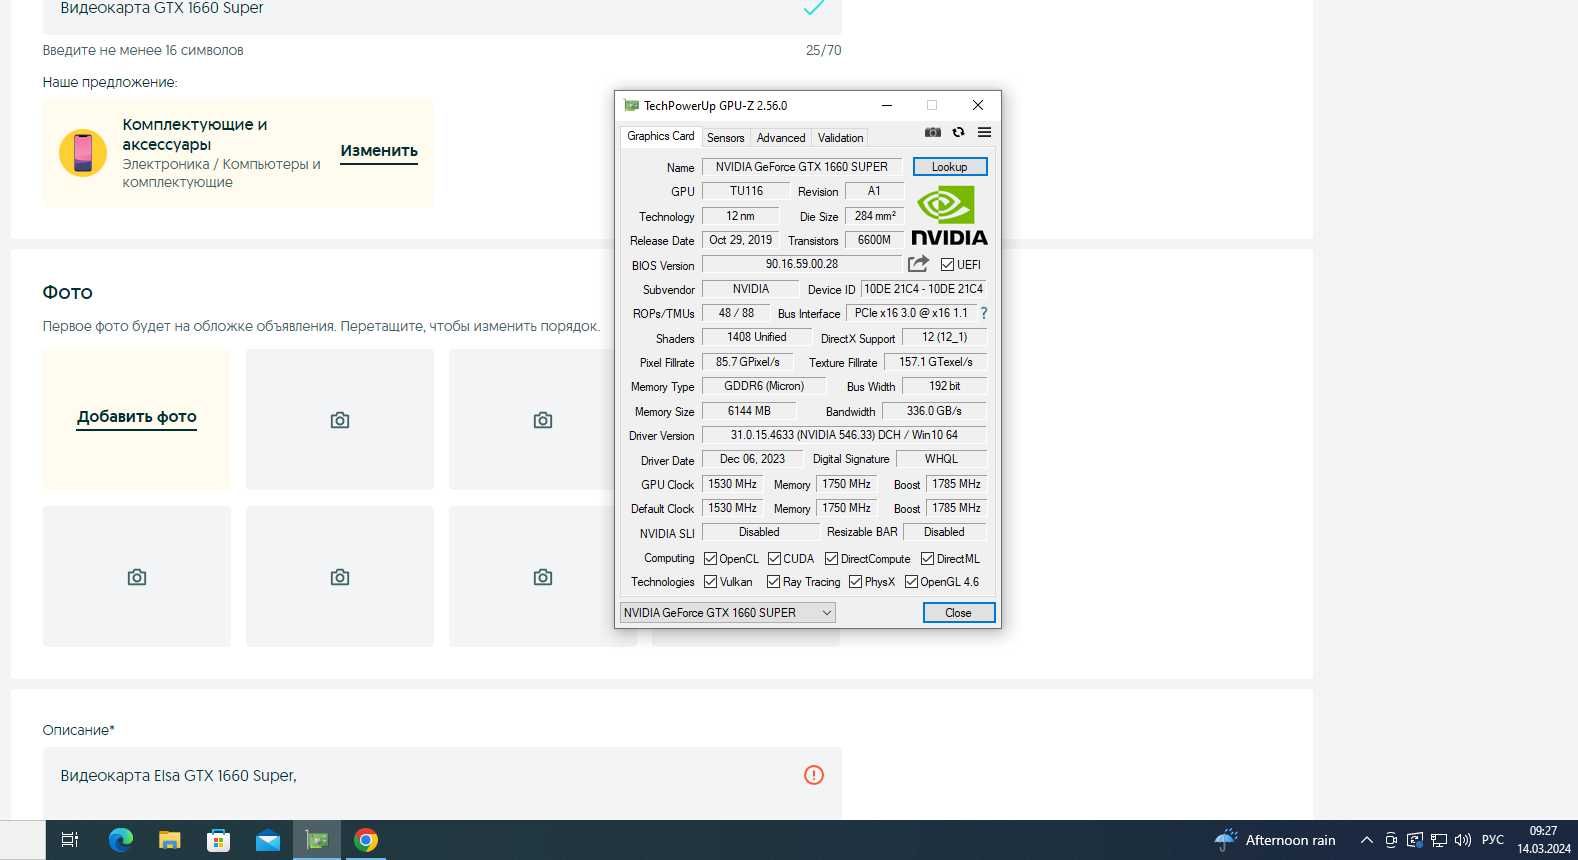Toggle the OpenGL 4.6 checkbox

point(911,582)
